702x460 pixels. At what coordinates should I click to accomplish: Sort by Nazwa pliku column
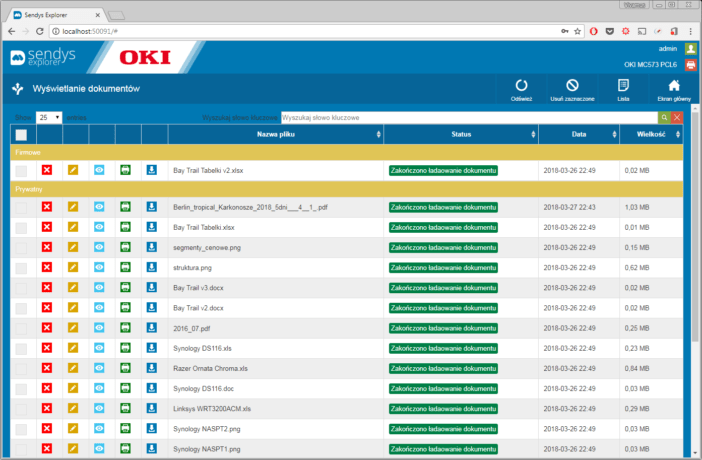(276, 134)
